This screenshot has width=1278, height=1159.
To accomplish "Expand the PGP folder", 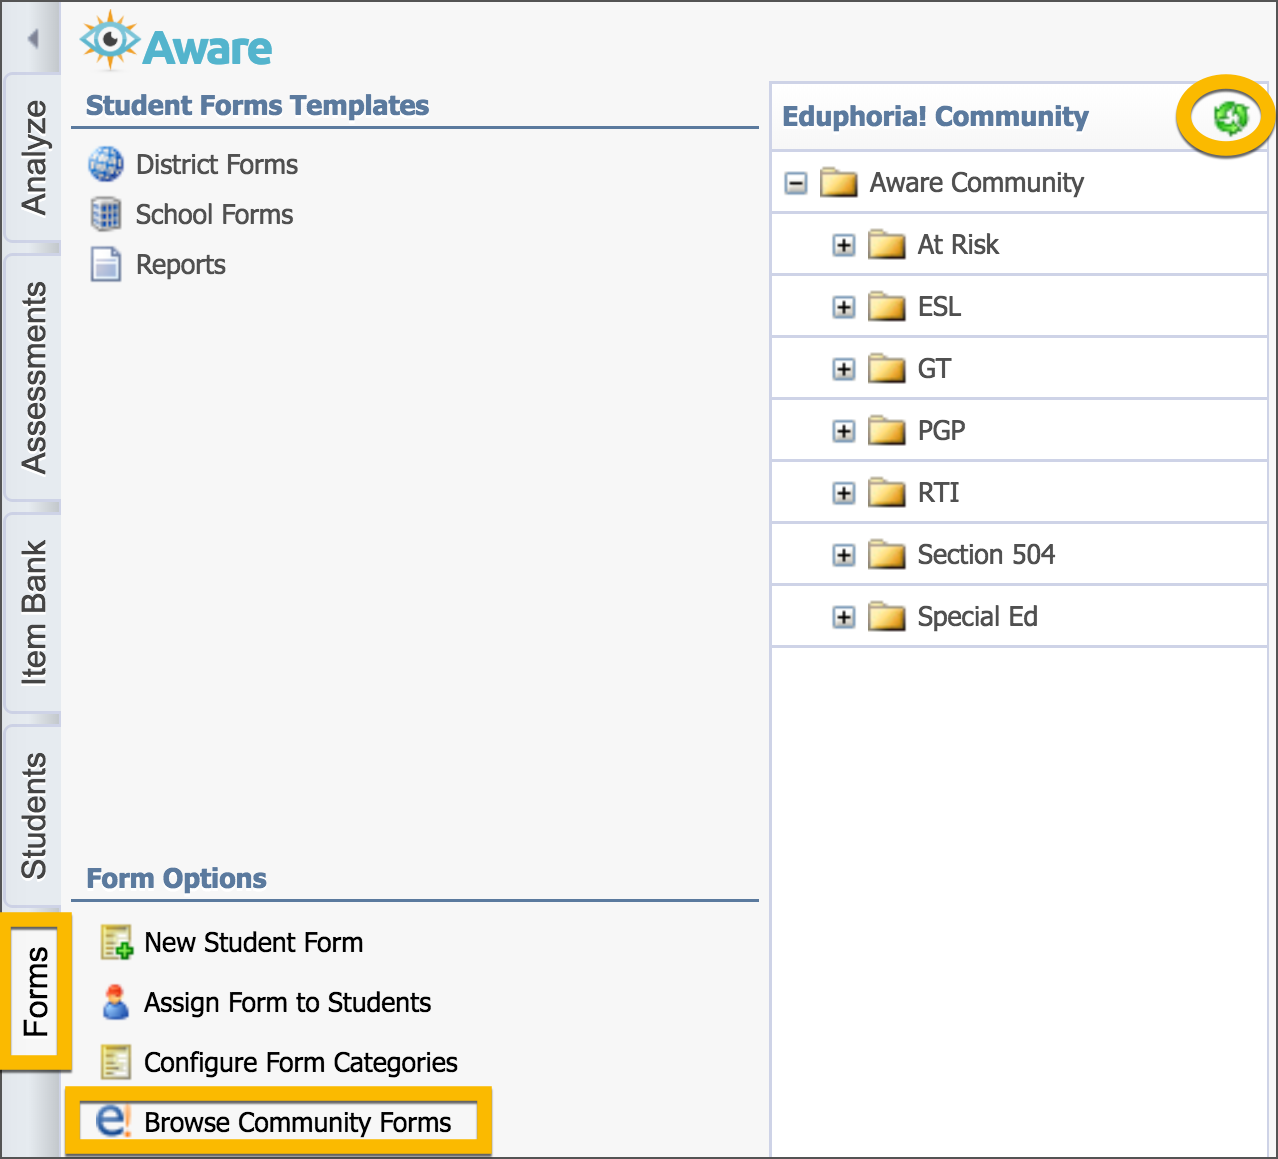I will (844, 431).
